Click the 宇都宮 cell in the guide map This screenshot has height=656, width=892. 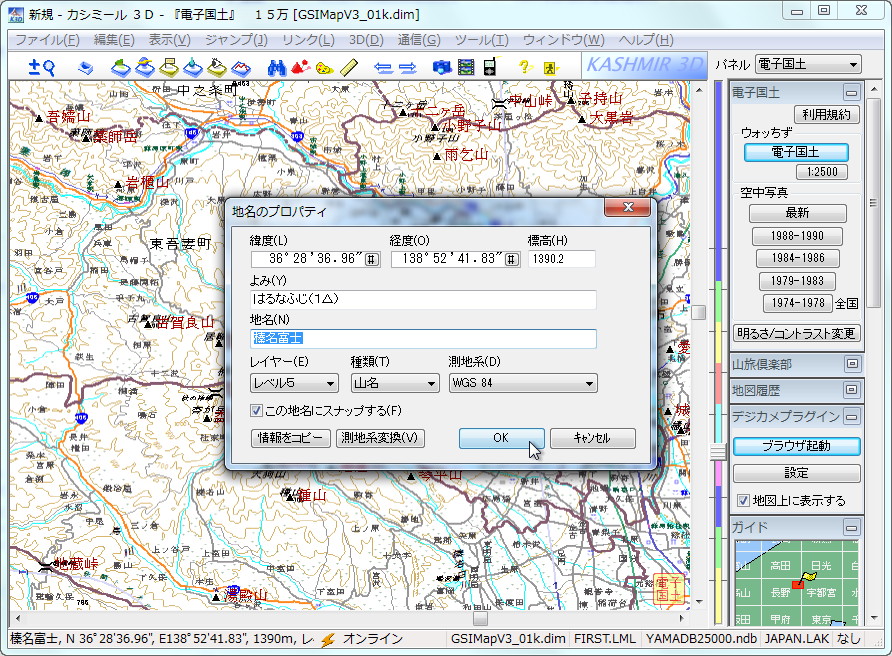[821, 592]
